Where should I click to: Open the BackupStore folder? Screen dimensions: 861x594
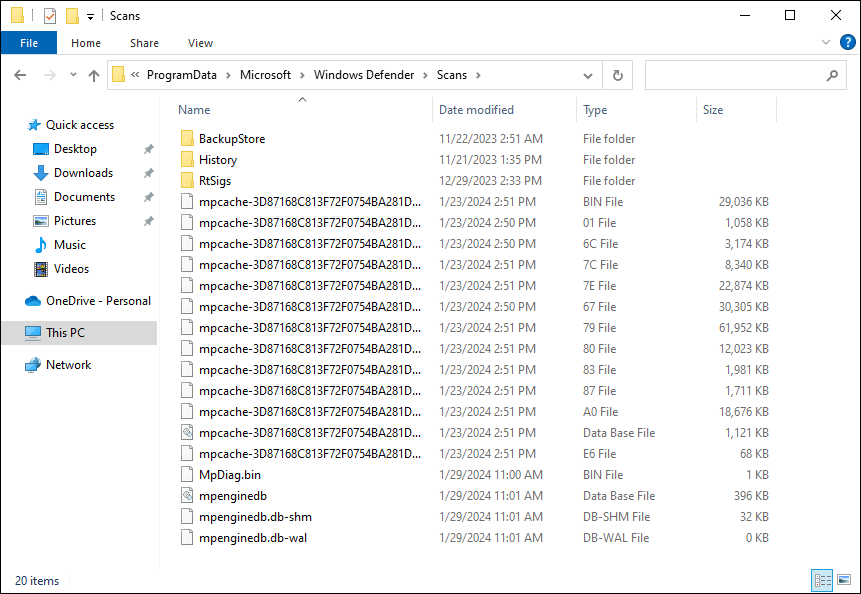[231, 139]
